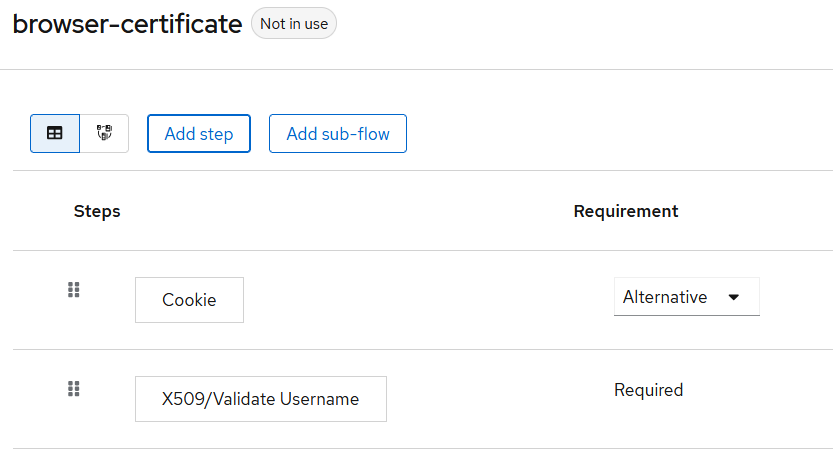Image resolution: width=833 pixels, height=465 pixels.
Task: Switch to table view icon
Action: tap(55, 133)
